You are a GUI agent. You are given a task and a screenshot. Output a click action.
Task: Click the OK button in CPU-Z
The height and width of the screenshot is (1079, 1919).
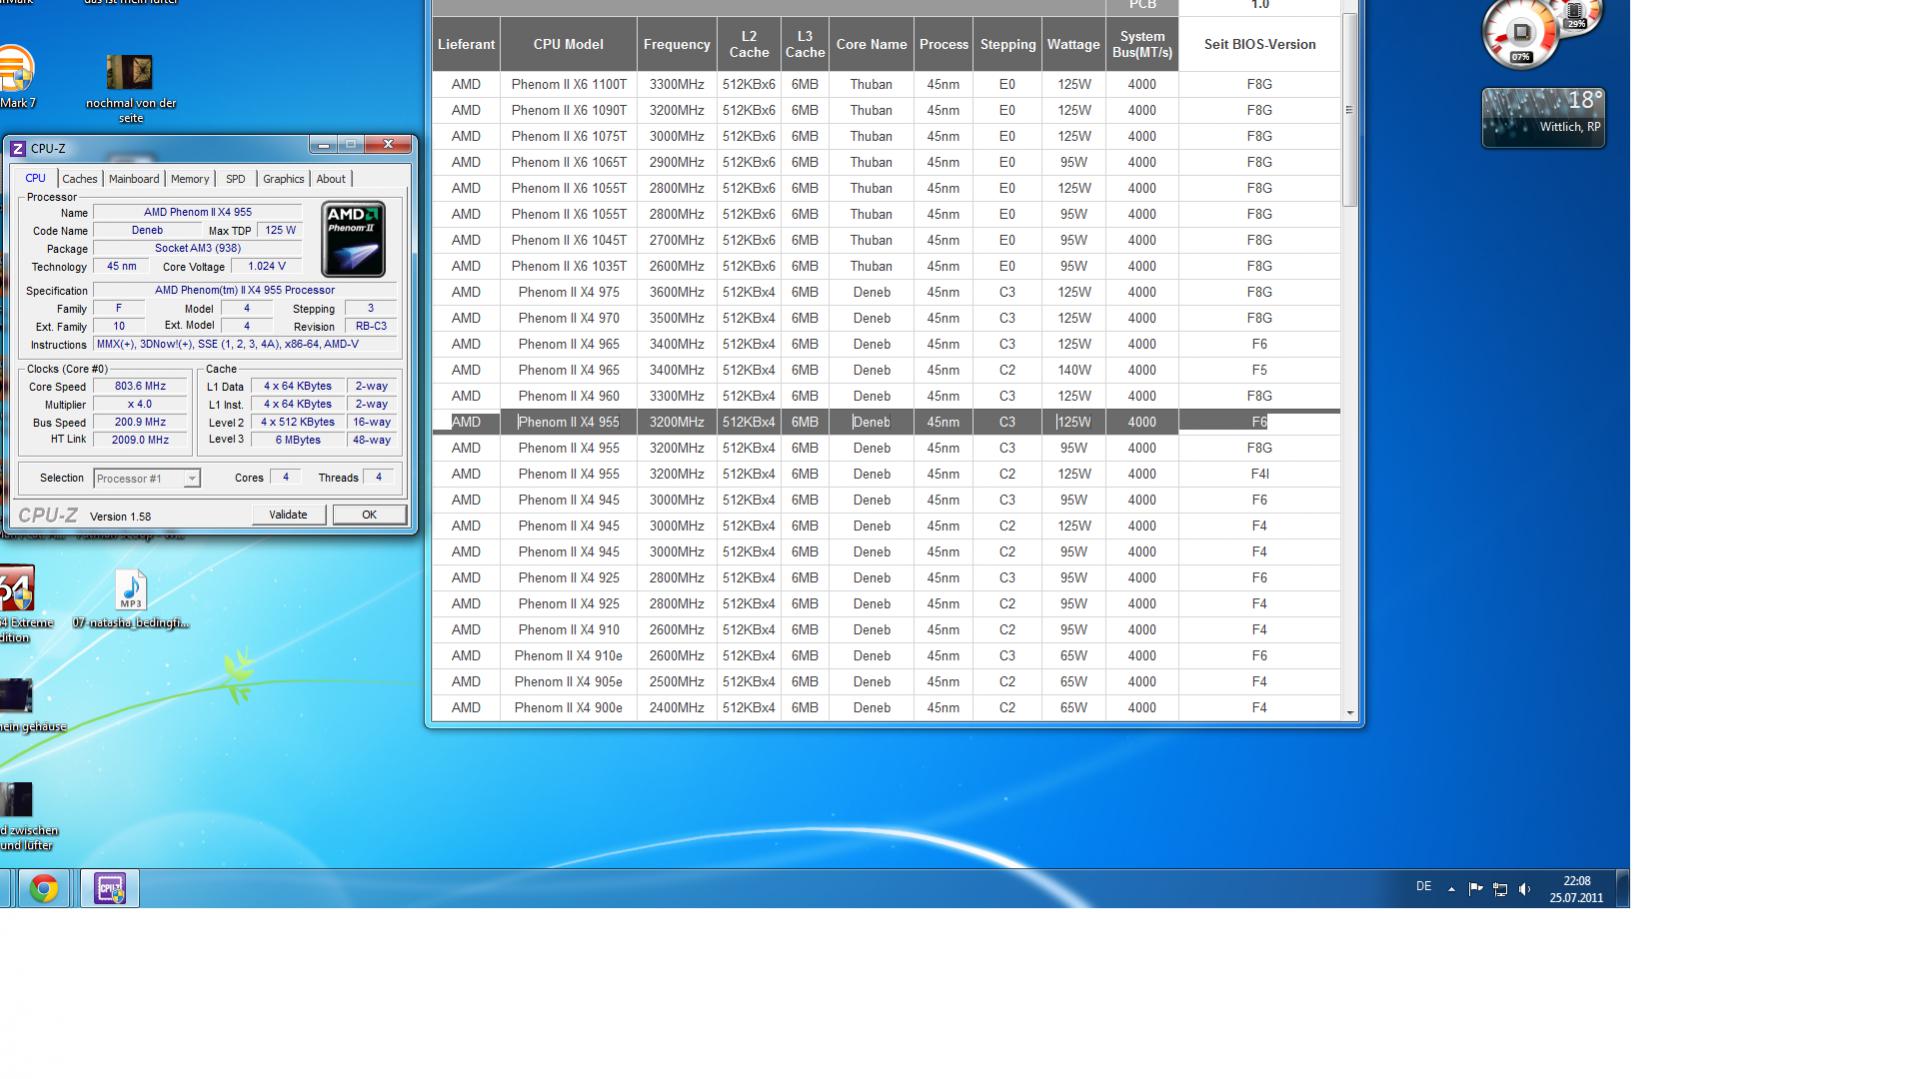369,514
